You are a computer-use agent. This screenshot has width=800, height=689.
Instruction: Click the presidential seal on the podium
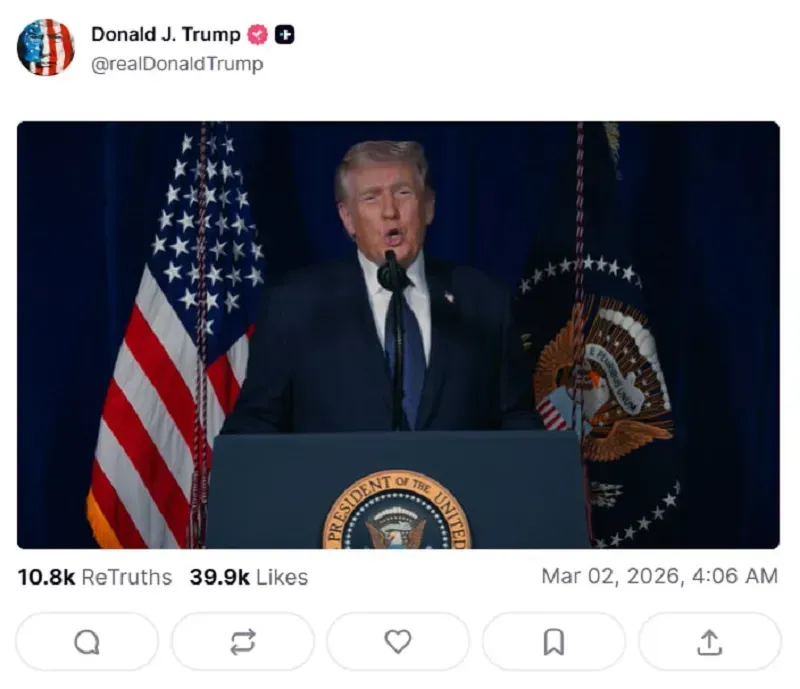pos(397,510)
